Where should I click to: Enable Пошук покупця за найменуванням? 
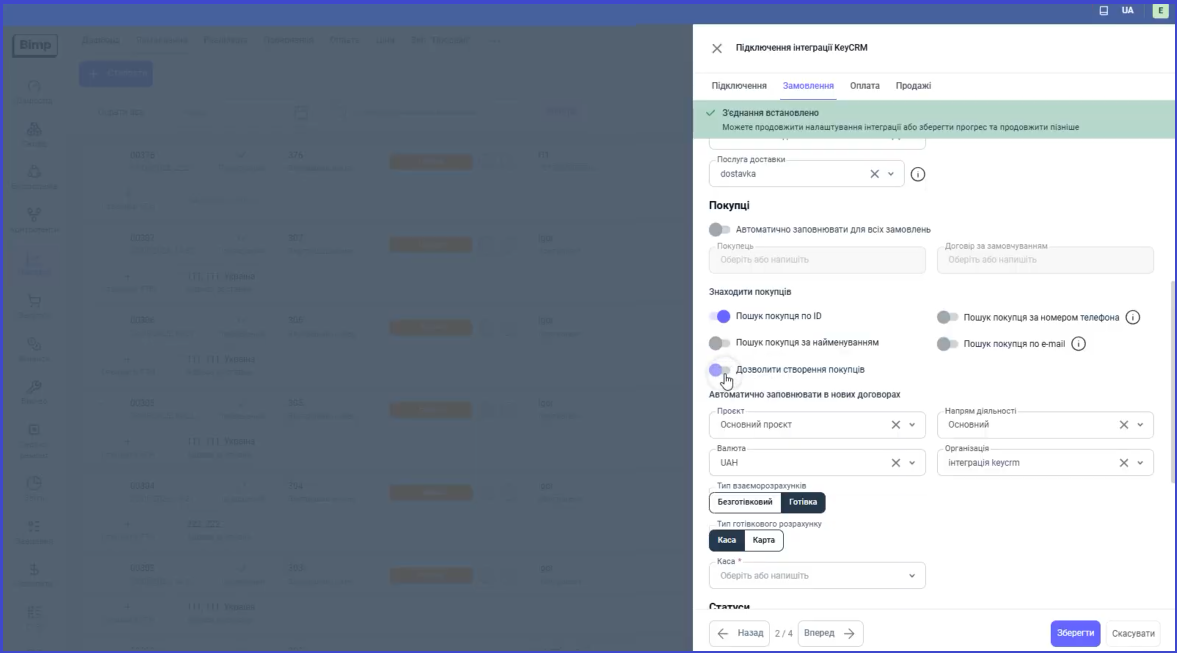point(719,343)
